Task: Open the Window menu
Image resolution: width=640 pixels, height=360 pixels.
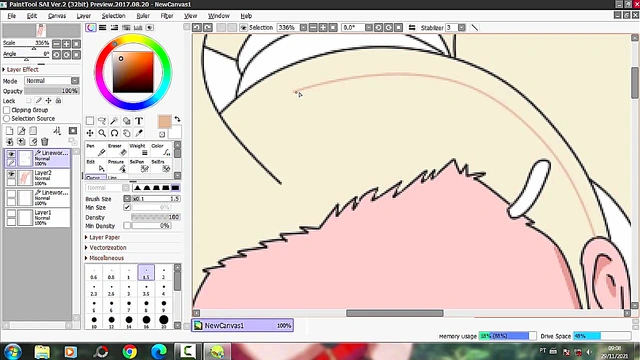Action: click(x=219, y=16)
